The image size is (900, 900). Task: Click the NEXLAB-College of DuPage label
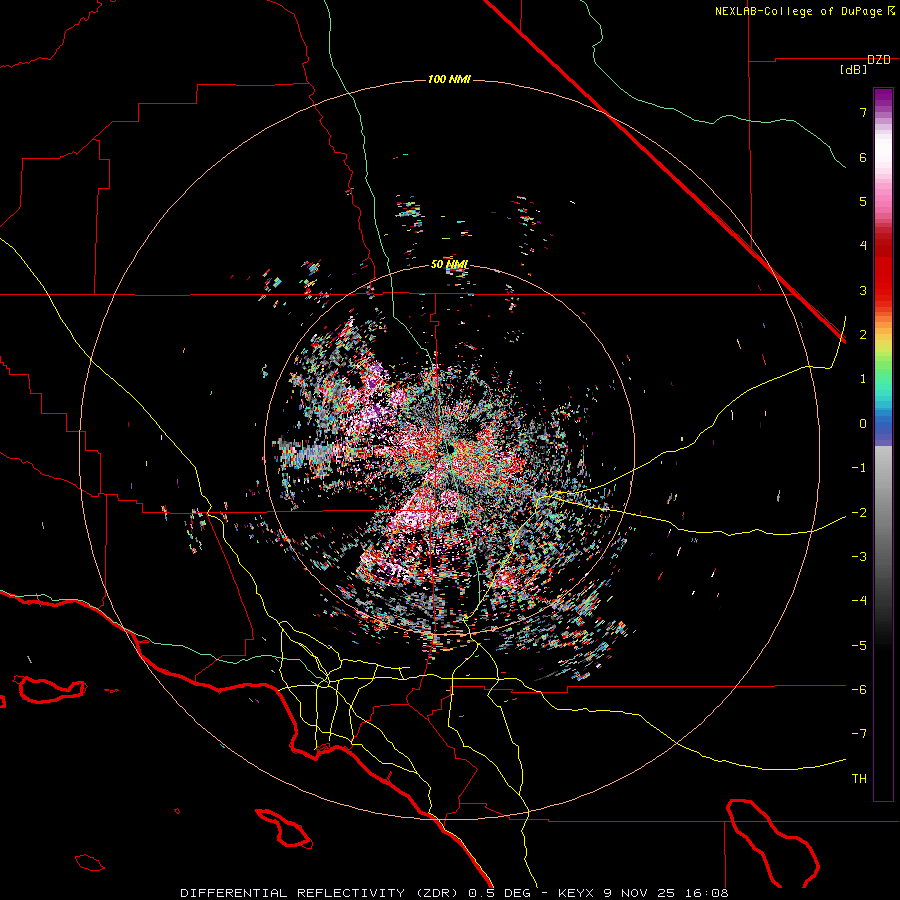(798, 11)
